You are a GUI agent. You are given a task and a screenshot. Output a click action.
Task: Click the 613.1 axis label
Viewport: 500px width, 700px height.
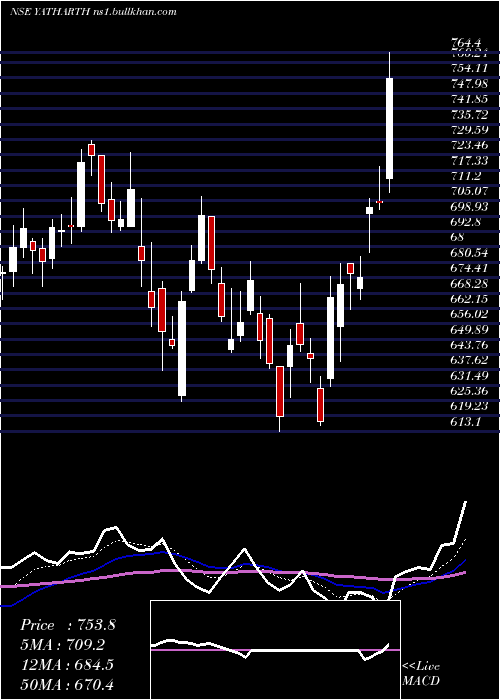point(466,421)
